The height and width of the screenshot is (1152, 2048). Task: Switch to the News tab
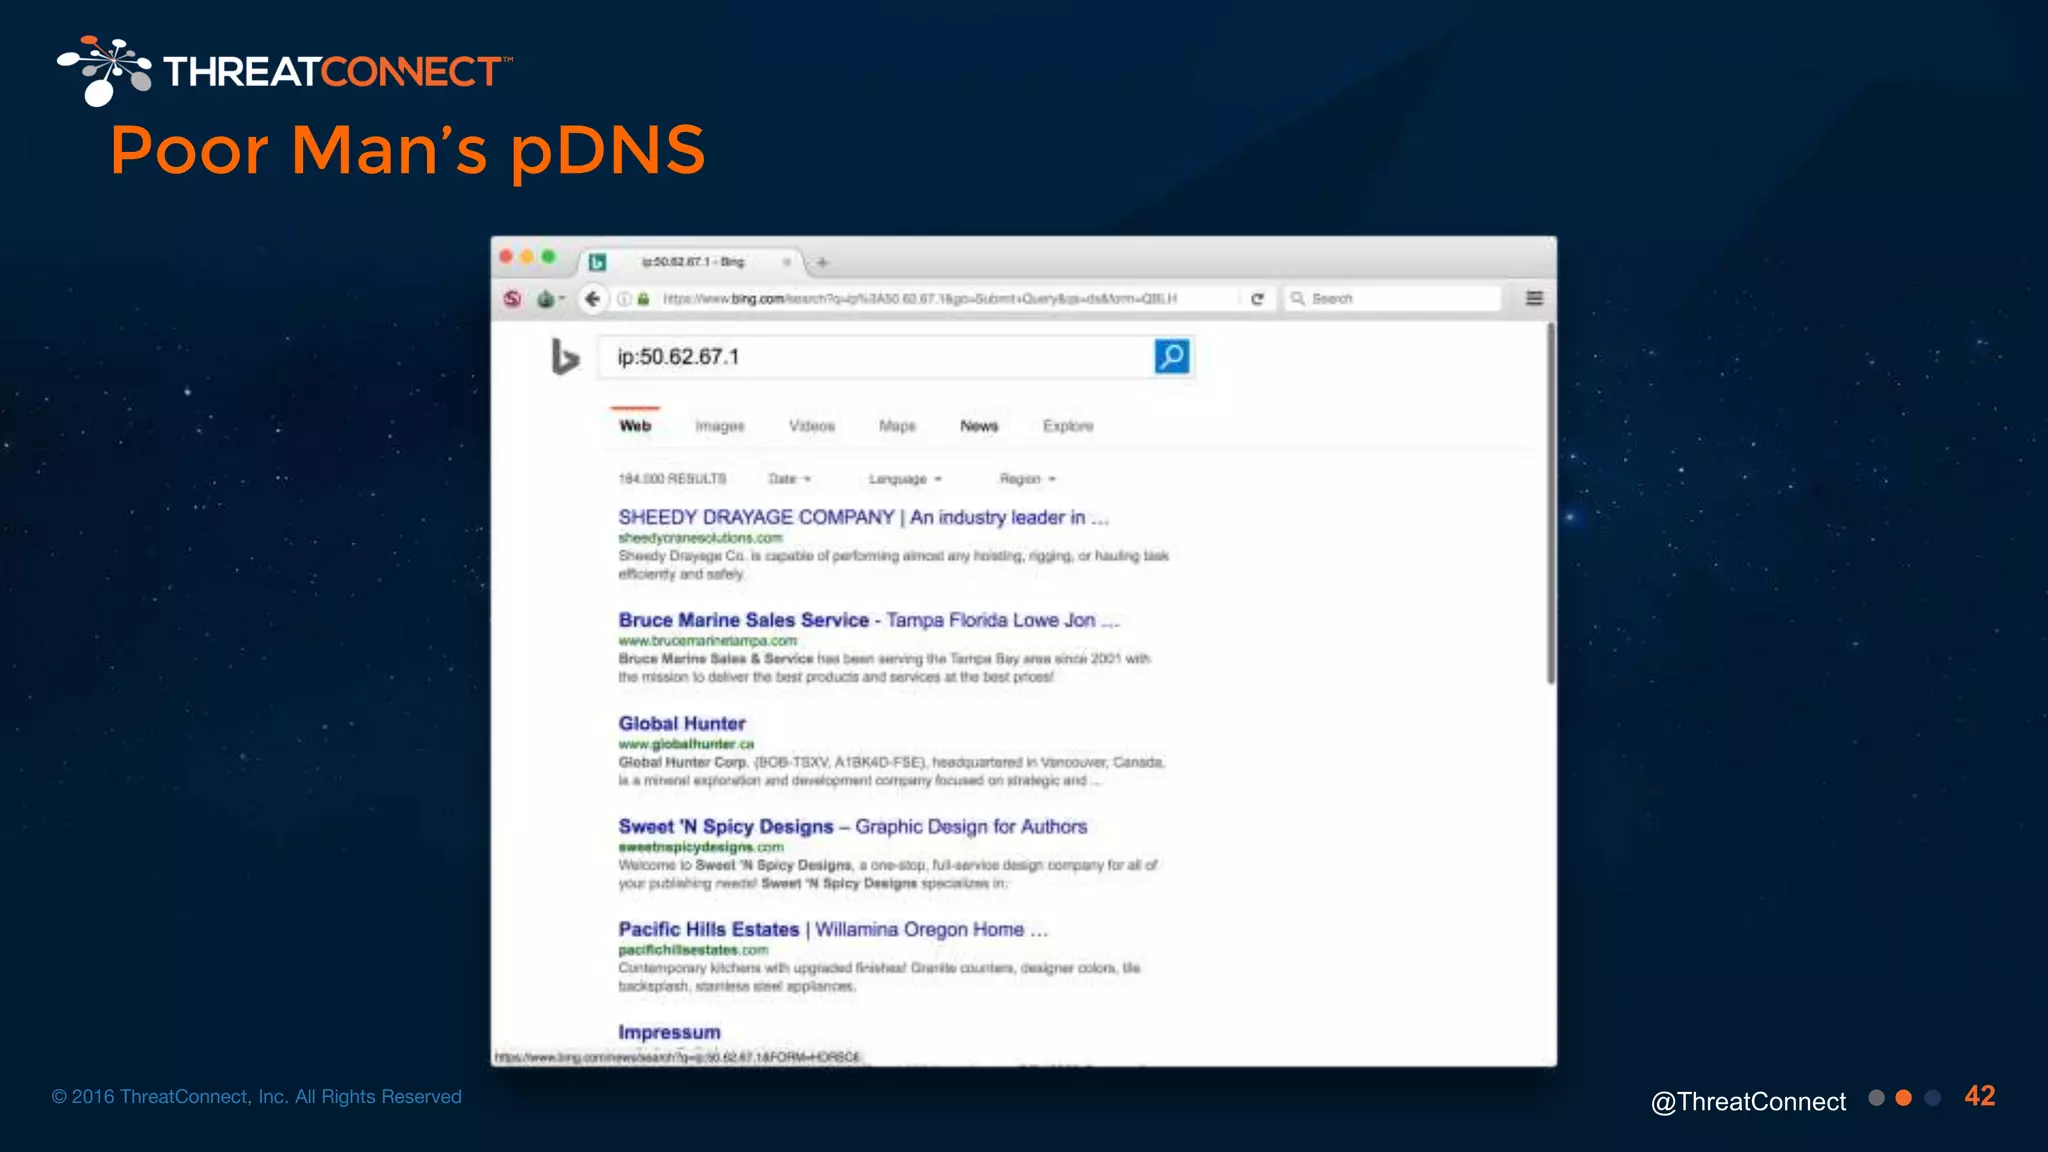pyautogui.click(x=979, y=426)
